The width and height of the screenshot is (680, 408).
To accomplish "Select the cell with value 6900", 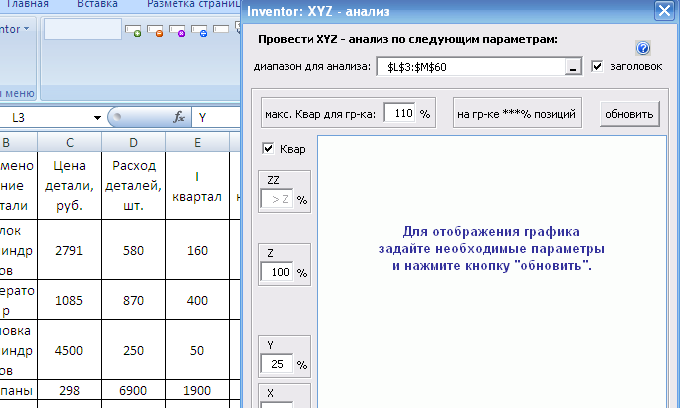I will click(x=133, y=390).
